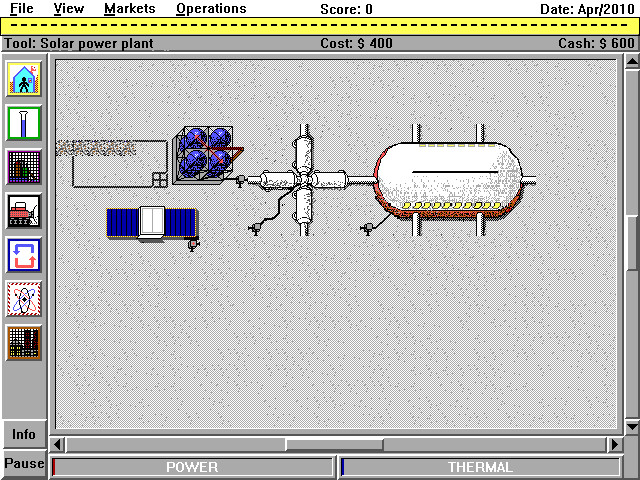
Task: Click the valve left of habitat dome
Action: click(367, 229)
